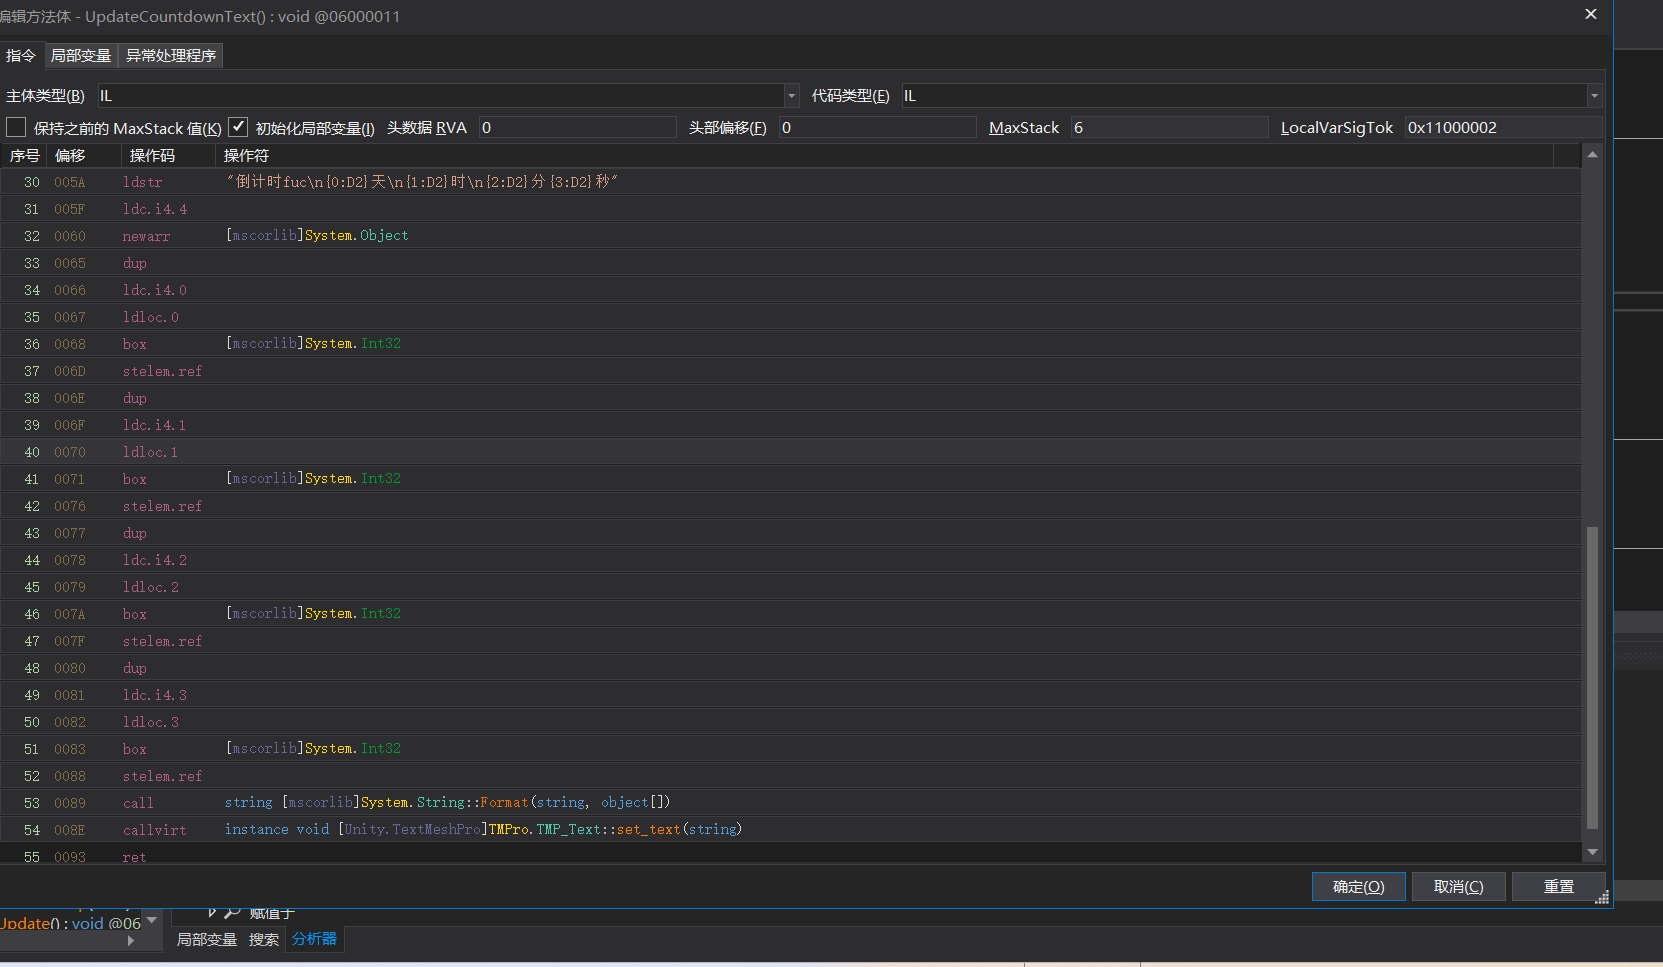Viewport: 1663px width, 967px height.
Task: Select the ldloc.0 opcode in row 35
Action: tap(151, 317)
